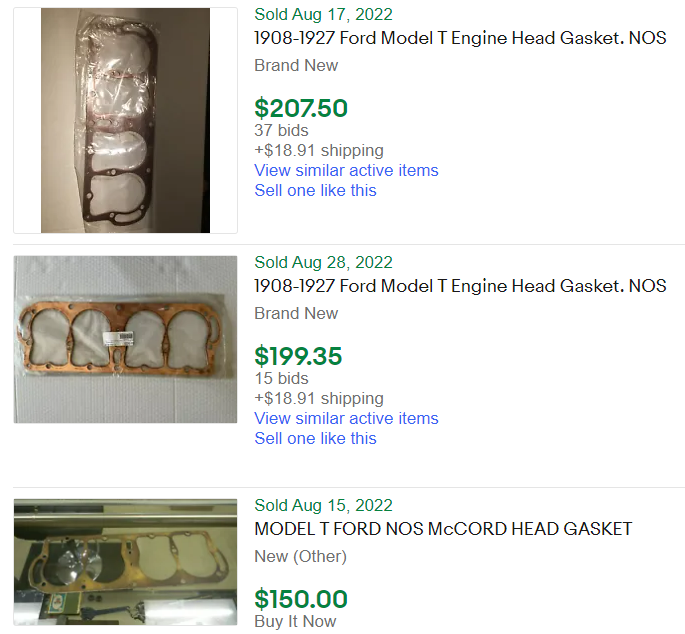Open the McCORD head gasket thumbnail image
The width and height of the screenshot is (685, 634).
(125, 562)
